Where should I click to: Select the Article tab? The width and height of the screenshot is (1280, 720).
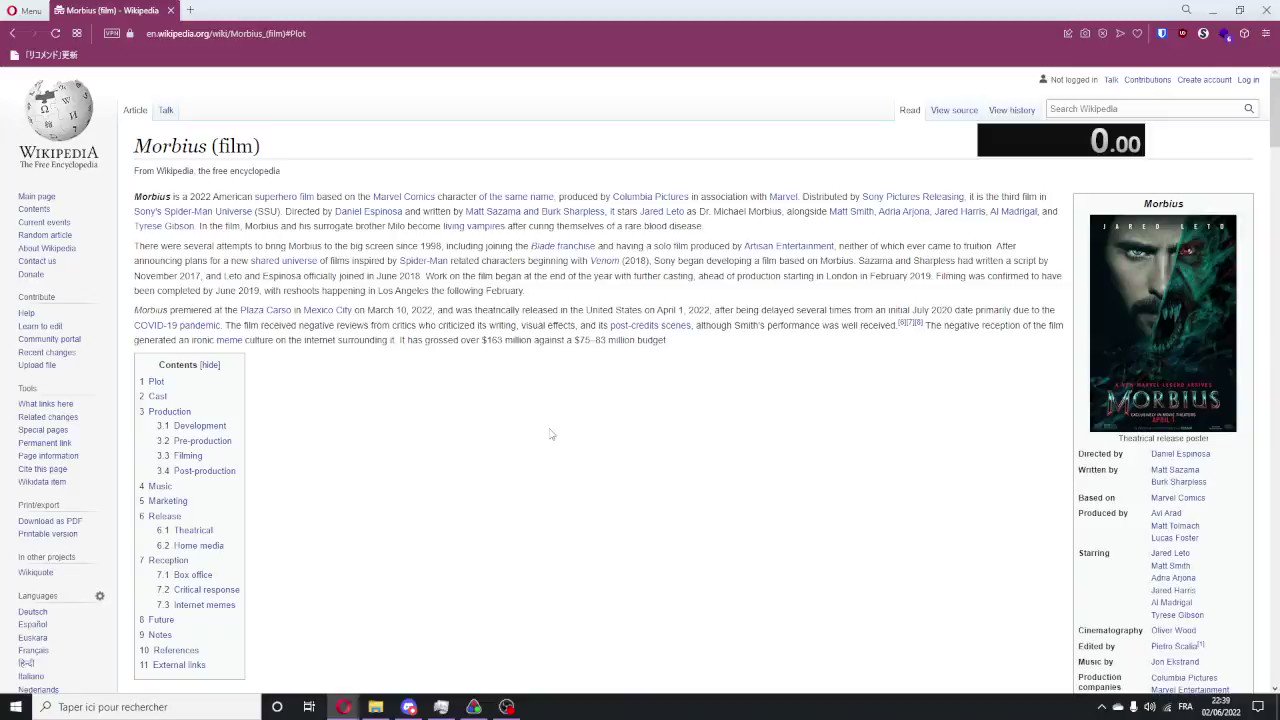pos(135,110)
